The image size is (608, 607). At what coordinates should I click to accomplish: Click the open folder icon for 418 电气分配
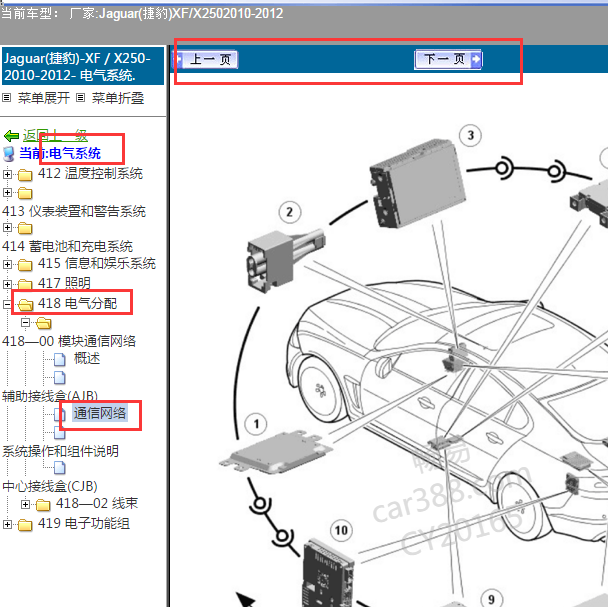click(x=26, y=305)
